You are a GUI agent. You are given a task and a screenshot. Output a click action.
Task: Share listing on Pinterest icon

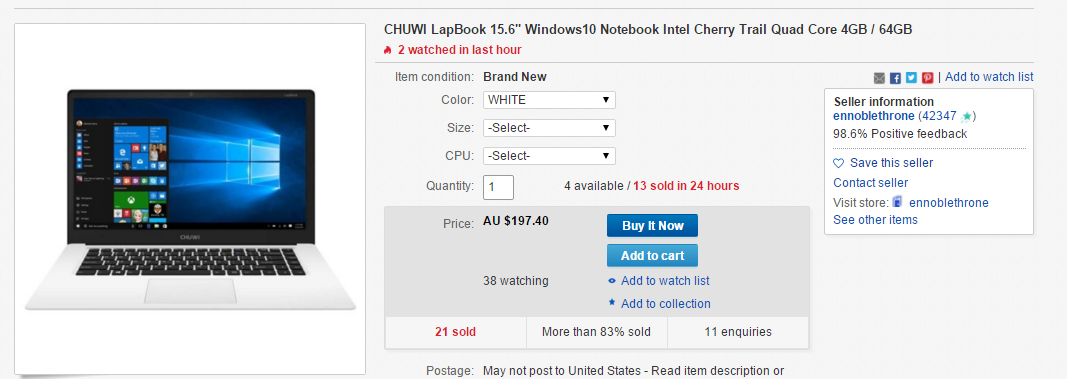928,78
